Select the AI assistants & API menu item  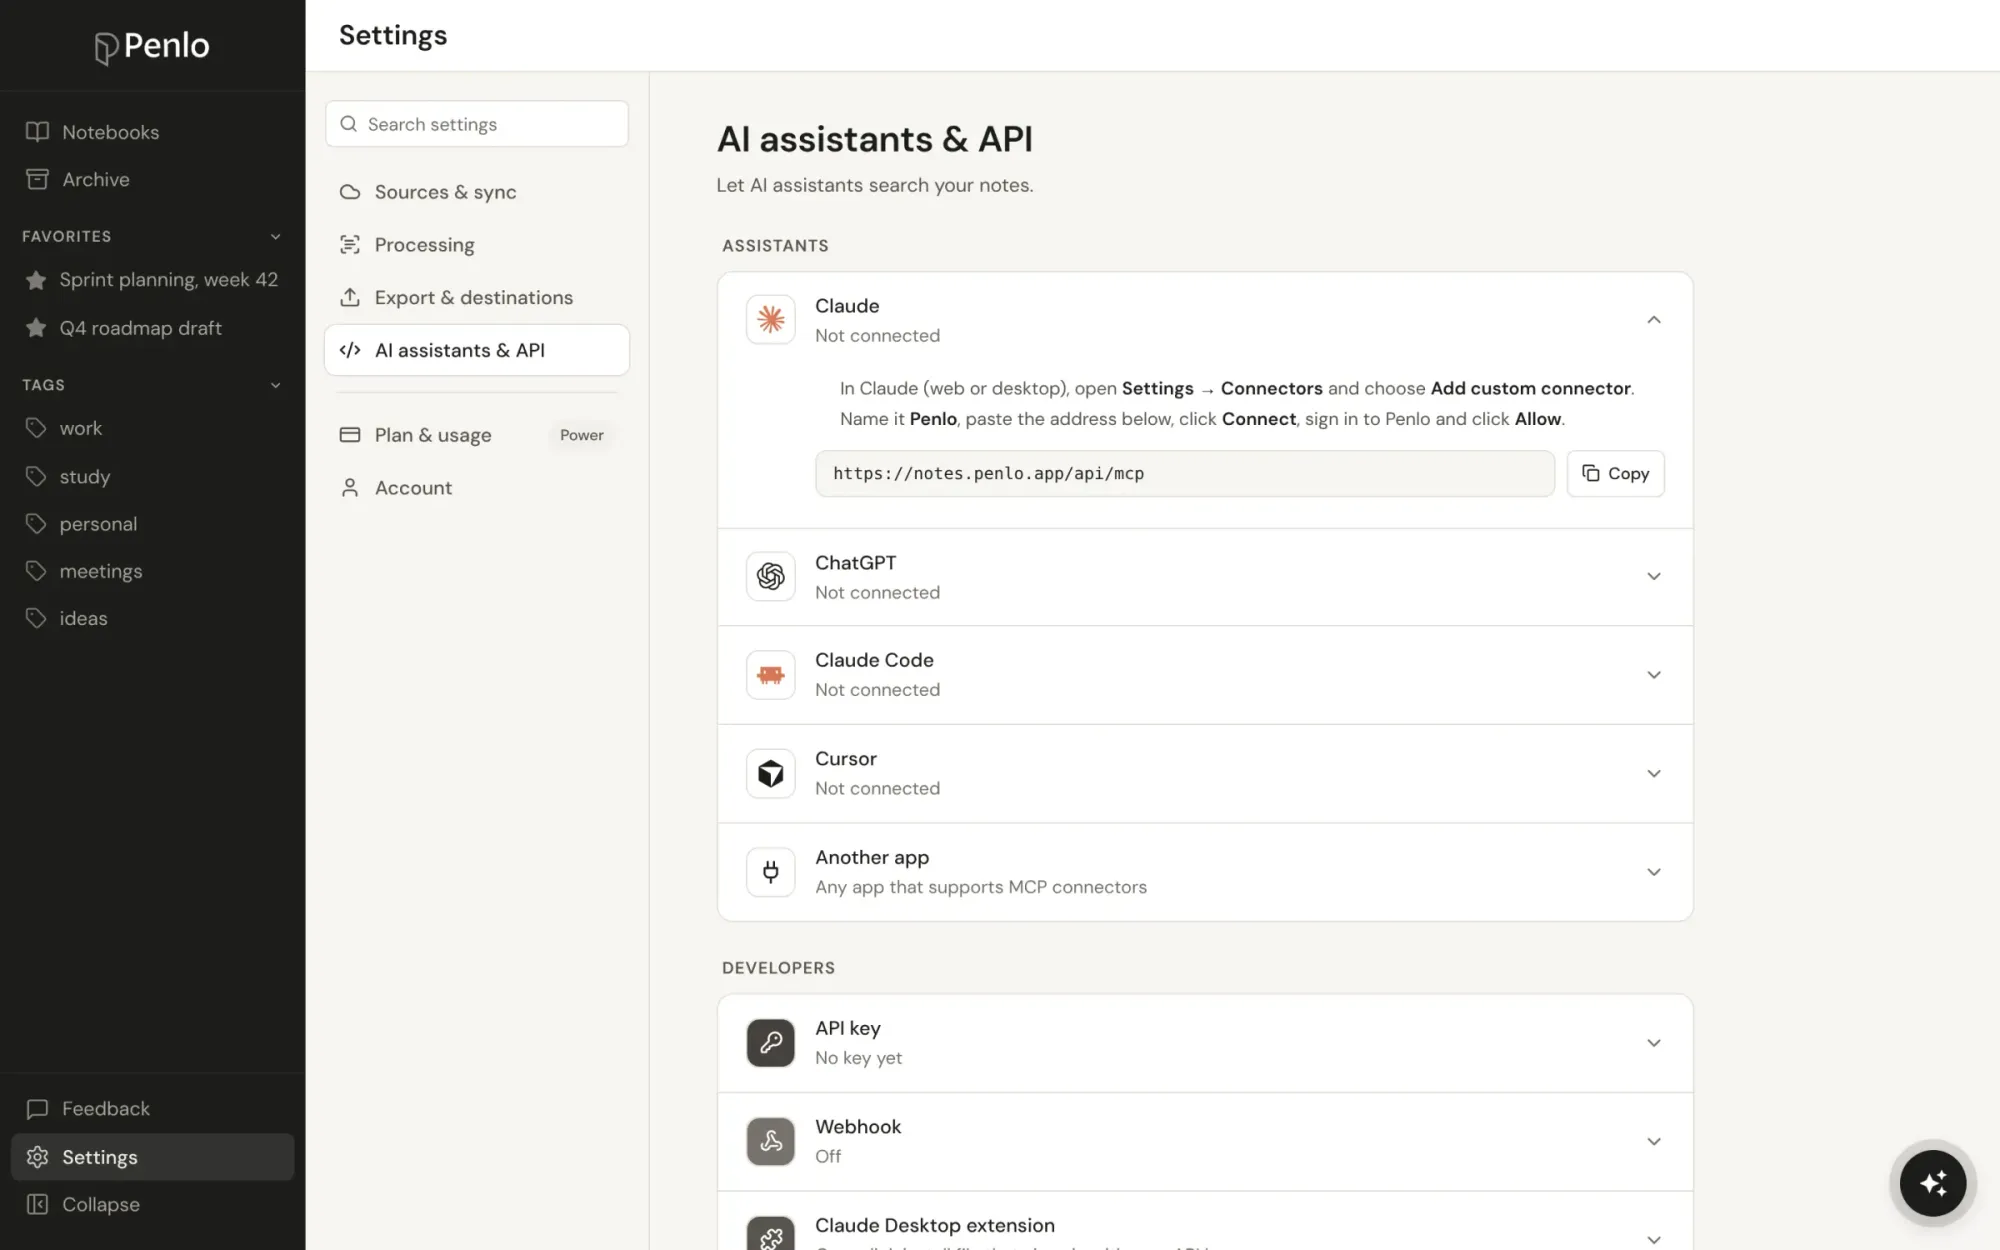click(x=477, y=350)
